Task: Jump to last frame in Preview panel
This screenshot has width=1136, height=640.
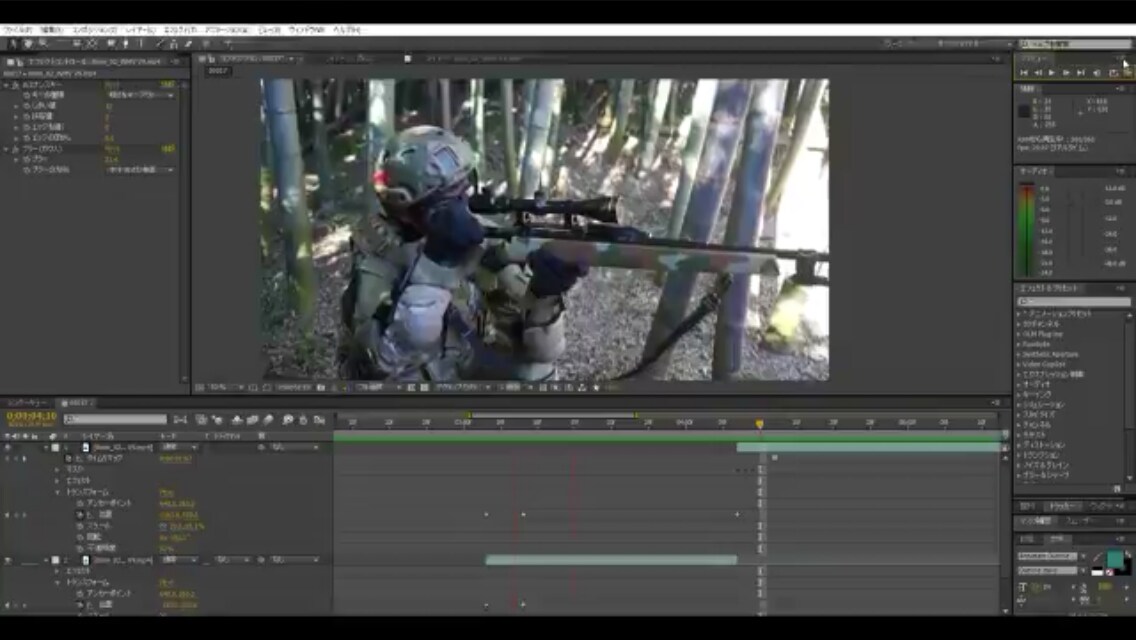Action: click(x=1081, y=72)
